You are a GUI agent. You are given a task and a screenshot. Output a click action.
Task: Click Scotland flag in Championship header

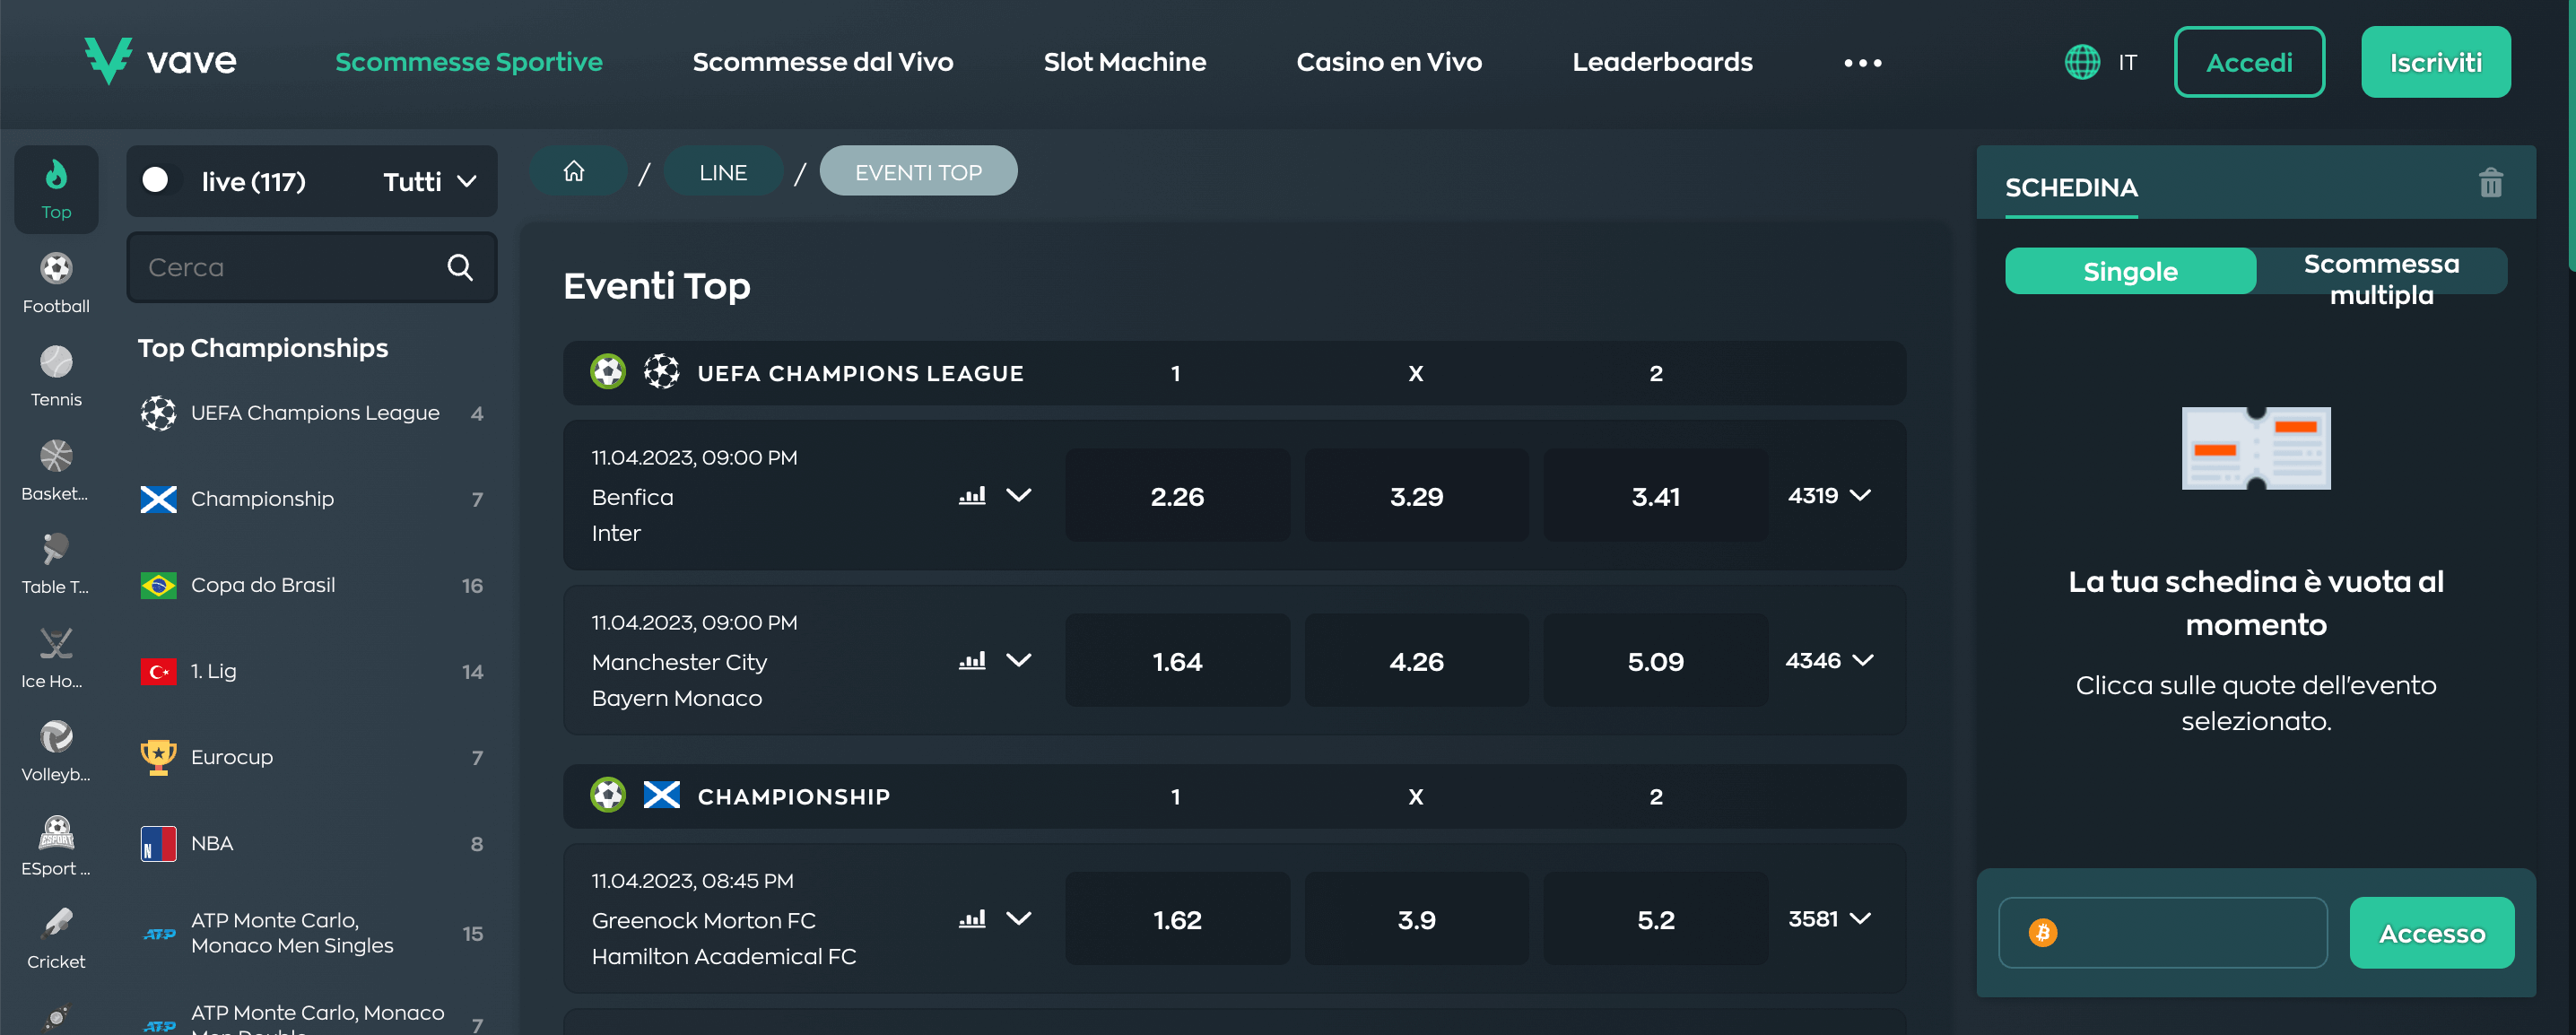(x=661, y=795)
